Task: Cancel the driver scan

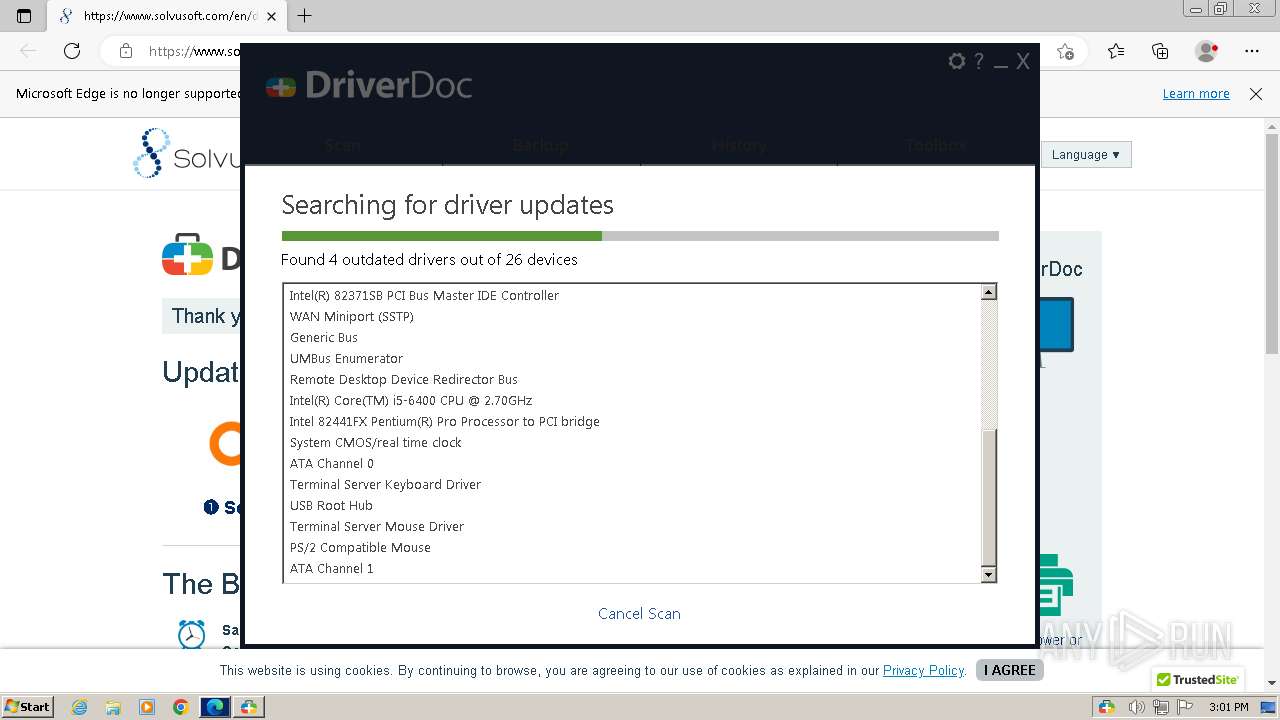Action: [639, 614]
